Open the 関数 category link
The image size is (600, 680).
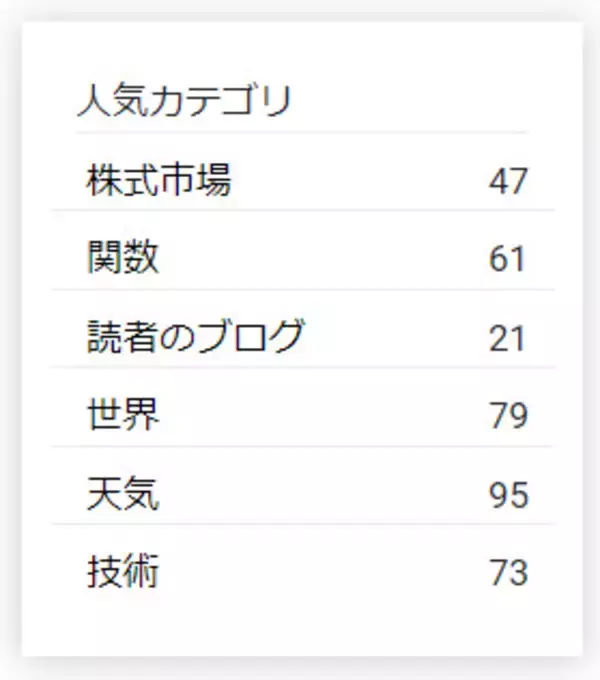[x=123, y=259]
